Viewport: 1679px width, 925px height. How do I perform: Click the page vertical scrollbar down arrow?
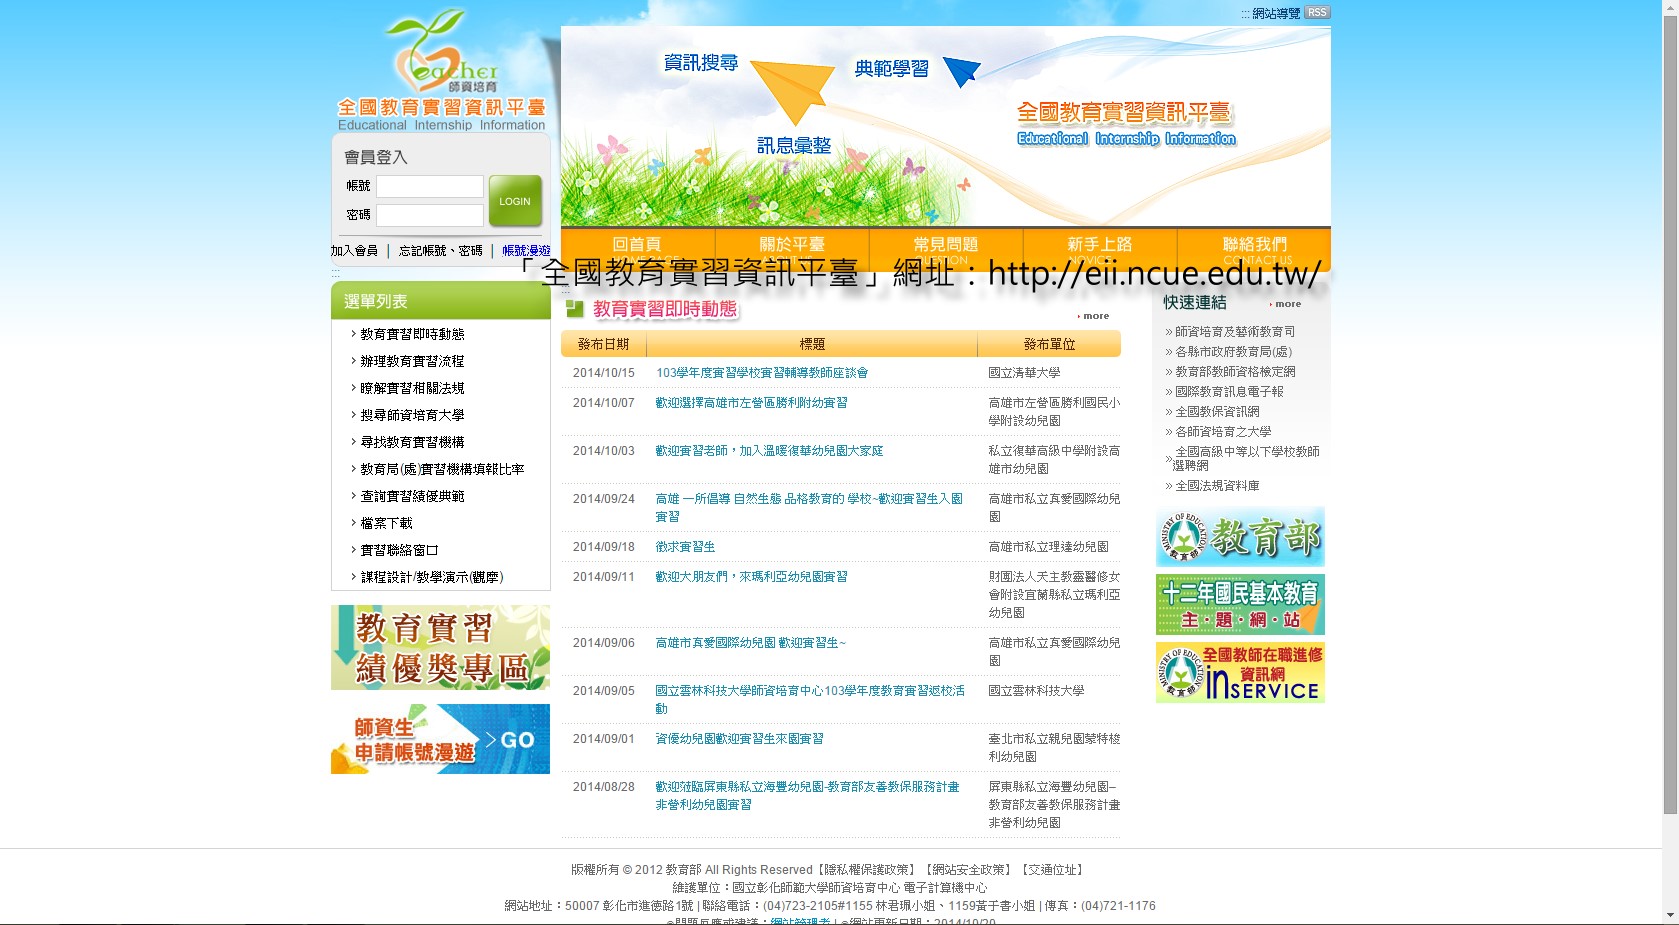tap(1670, 915)
